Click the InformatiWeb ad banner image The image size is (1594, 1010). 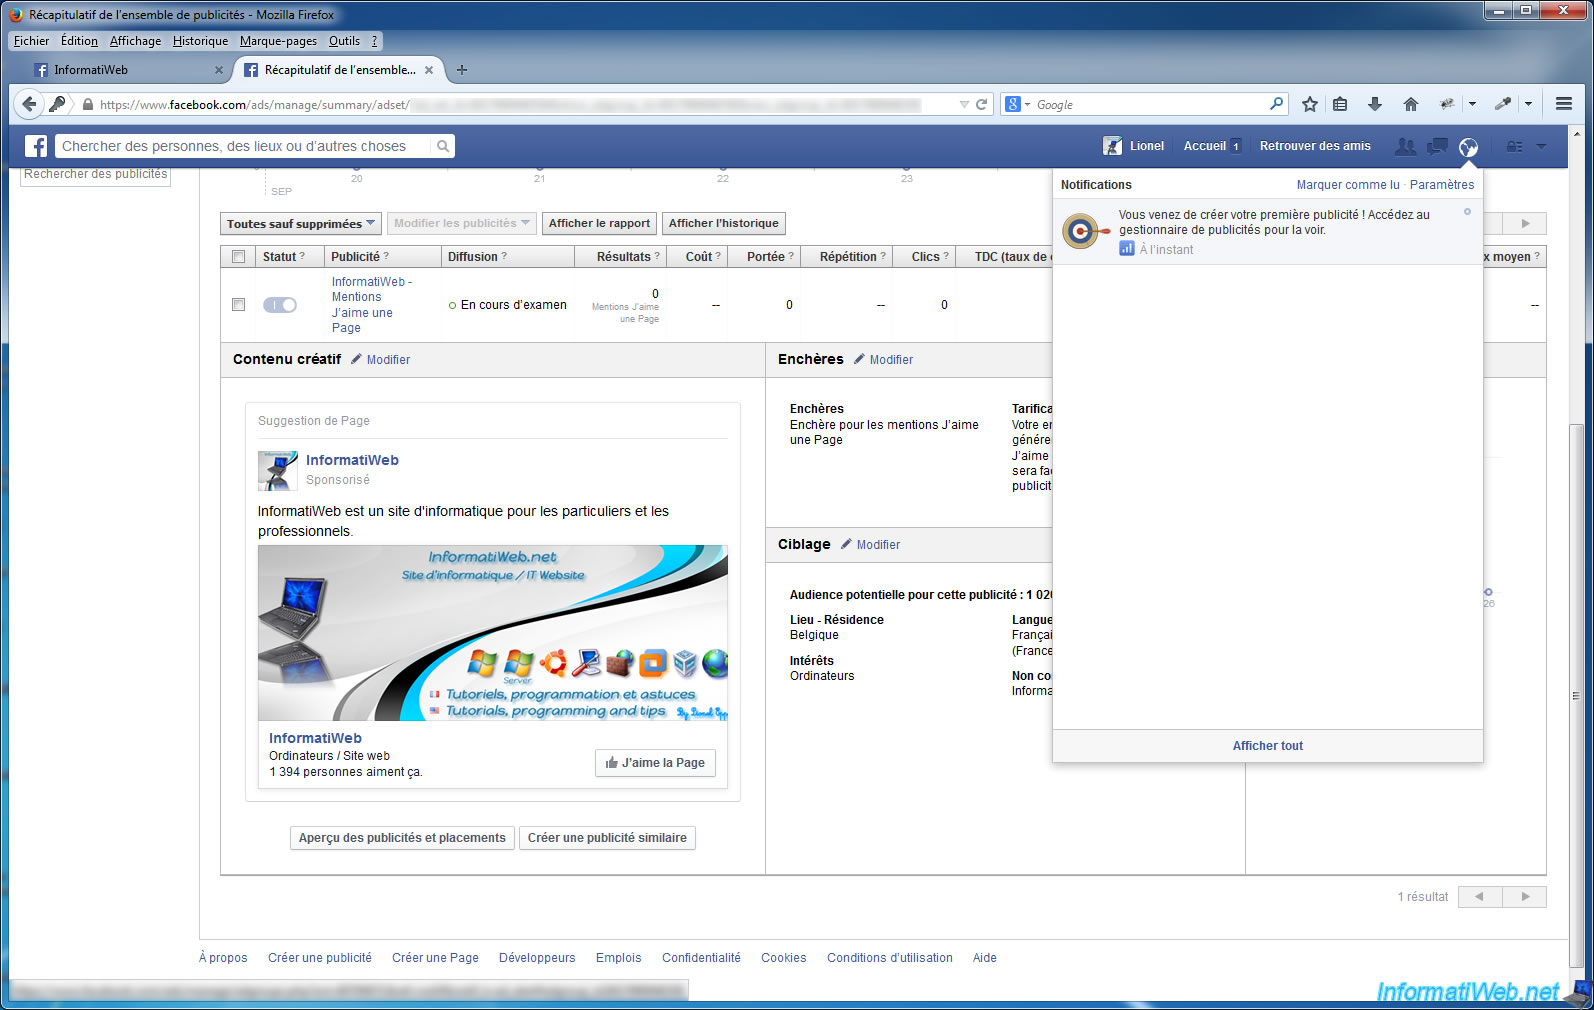coord(492,633)
